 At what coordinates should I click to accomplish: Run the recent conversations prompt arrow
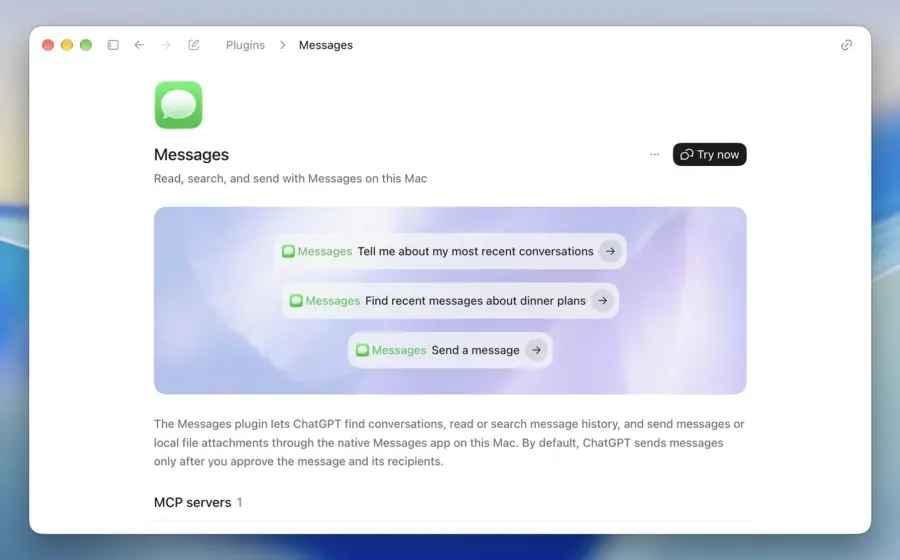pyautogui.click(x=610, y=251)
